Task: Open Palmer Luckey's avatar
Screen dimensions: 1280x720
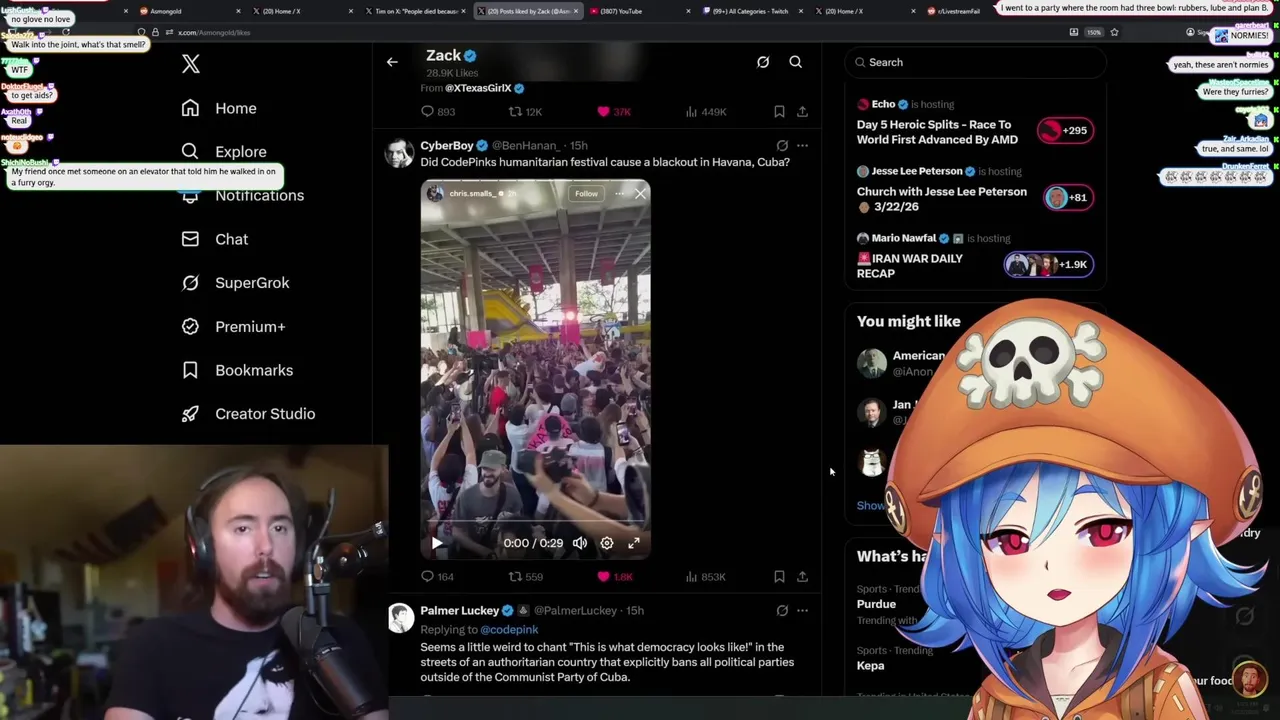Action: [x=400, y=618]
